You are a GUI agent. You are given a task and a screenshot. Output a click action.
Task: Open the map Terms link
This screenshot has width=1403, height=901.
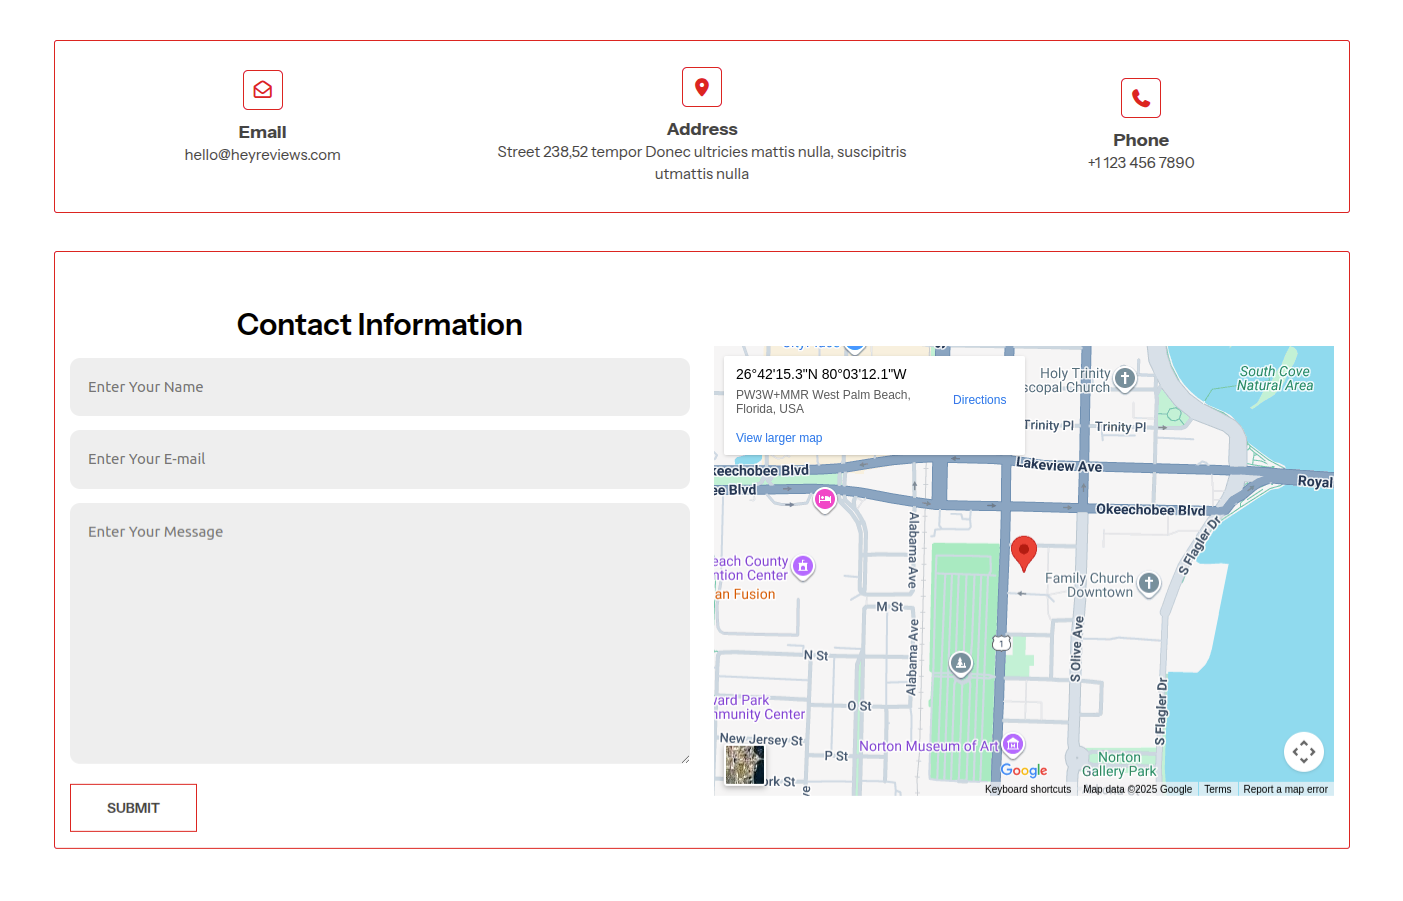tap(1217, 789)
